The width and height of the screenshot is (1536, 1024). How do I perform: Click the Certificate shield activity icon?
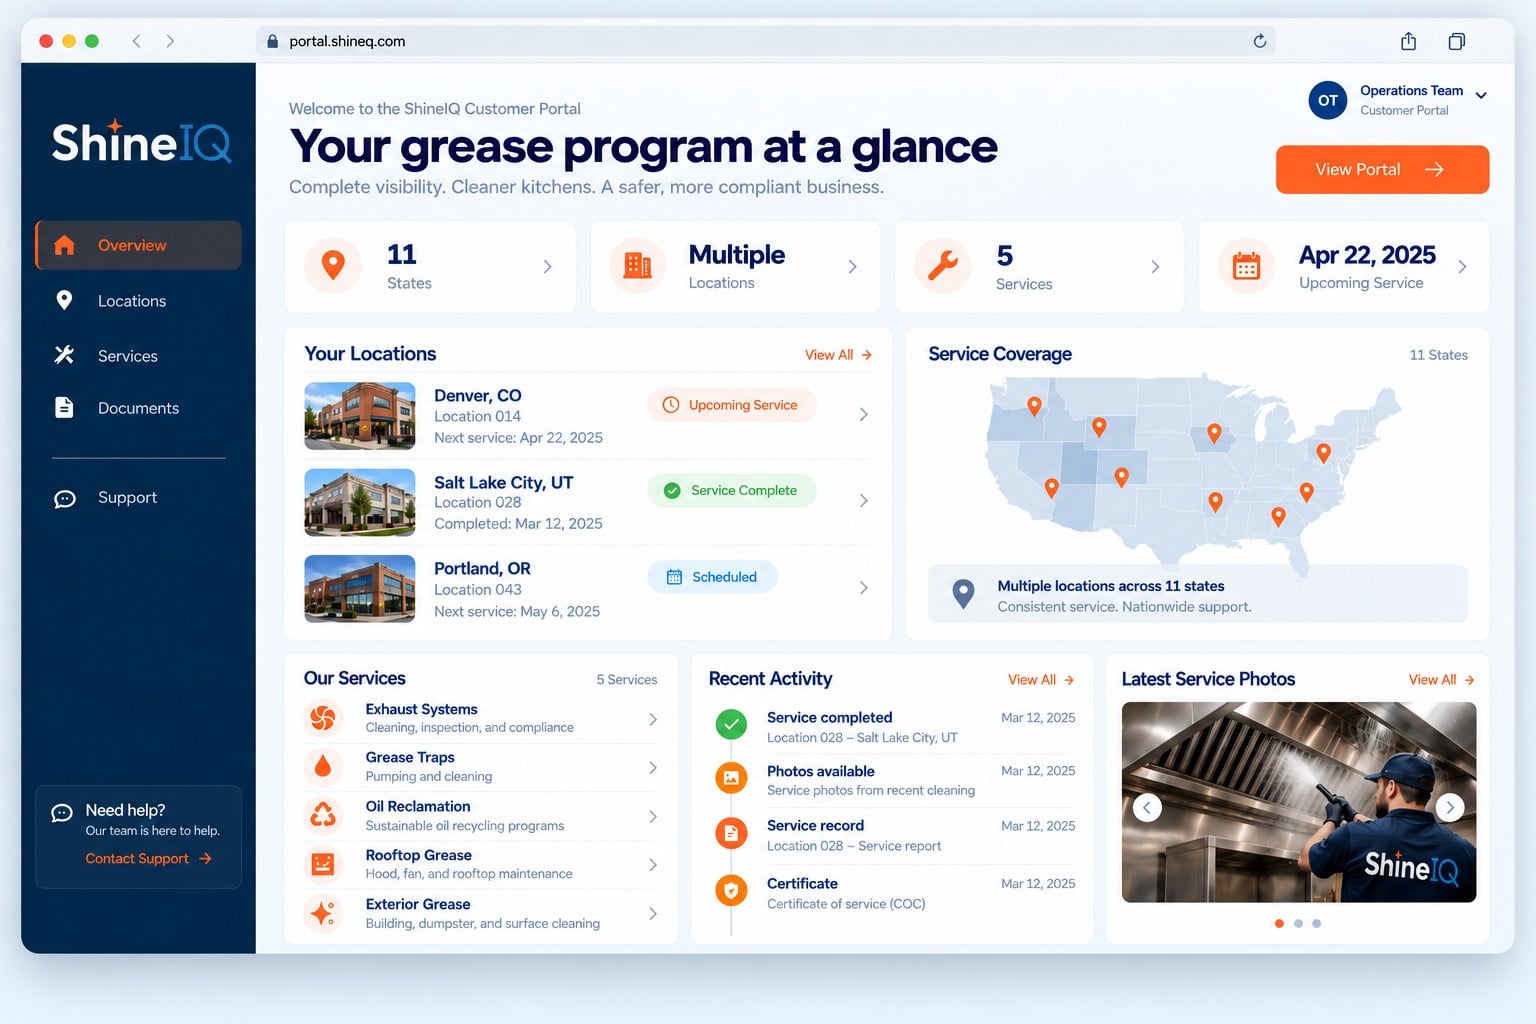[x=731, y=890]
